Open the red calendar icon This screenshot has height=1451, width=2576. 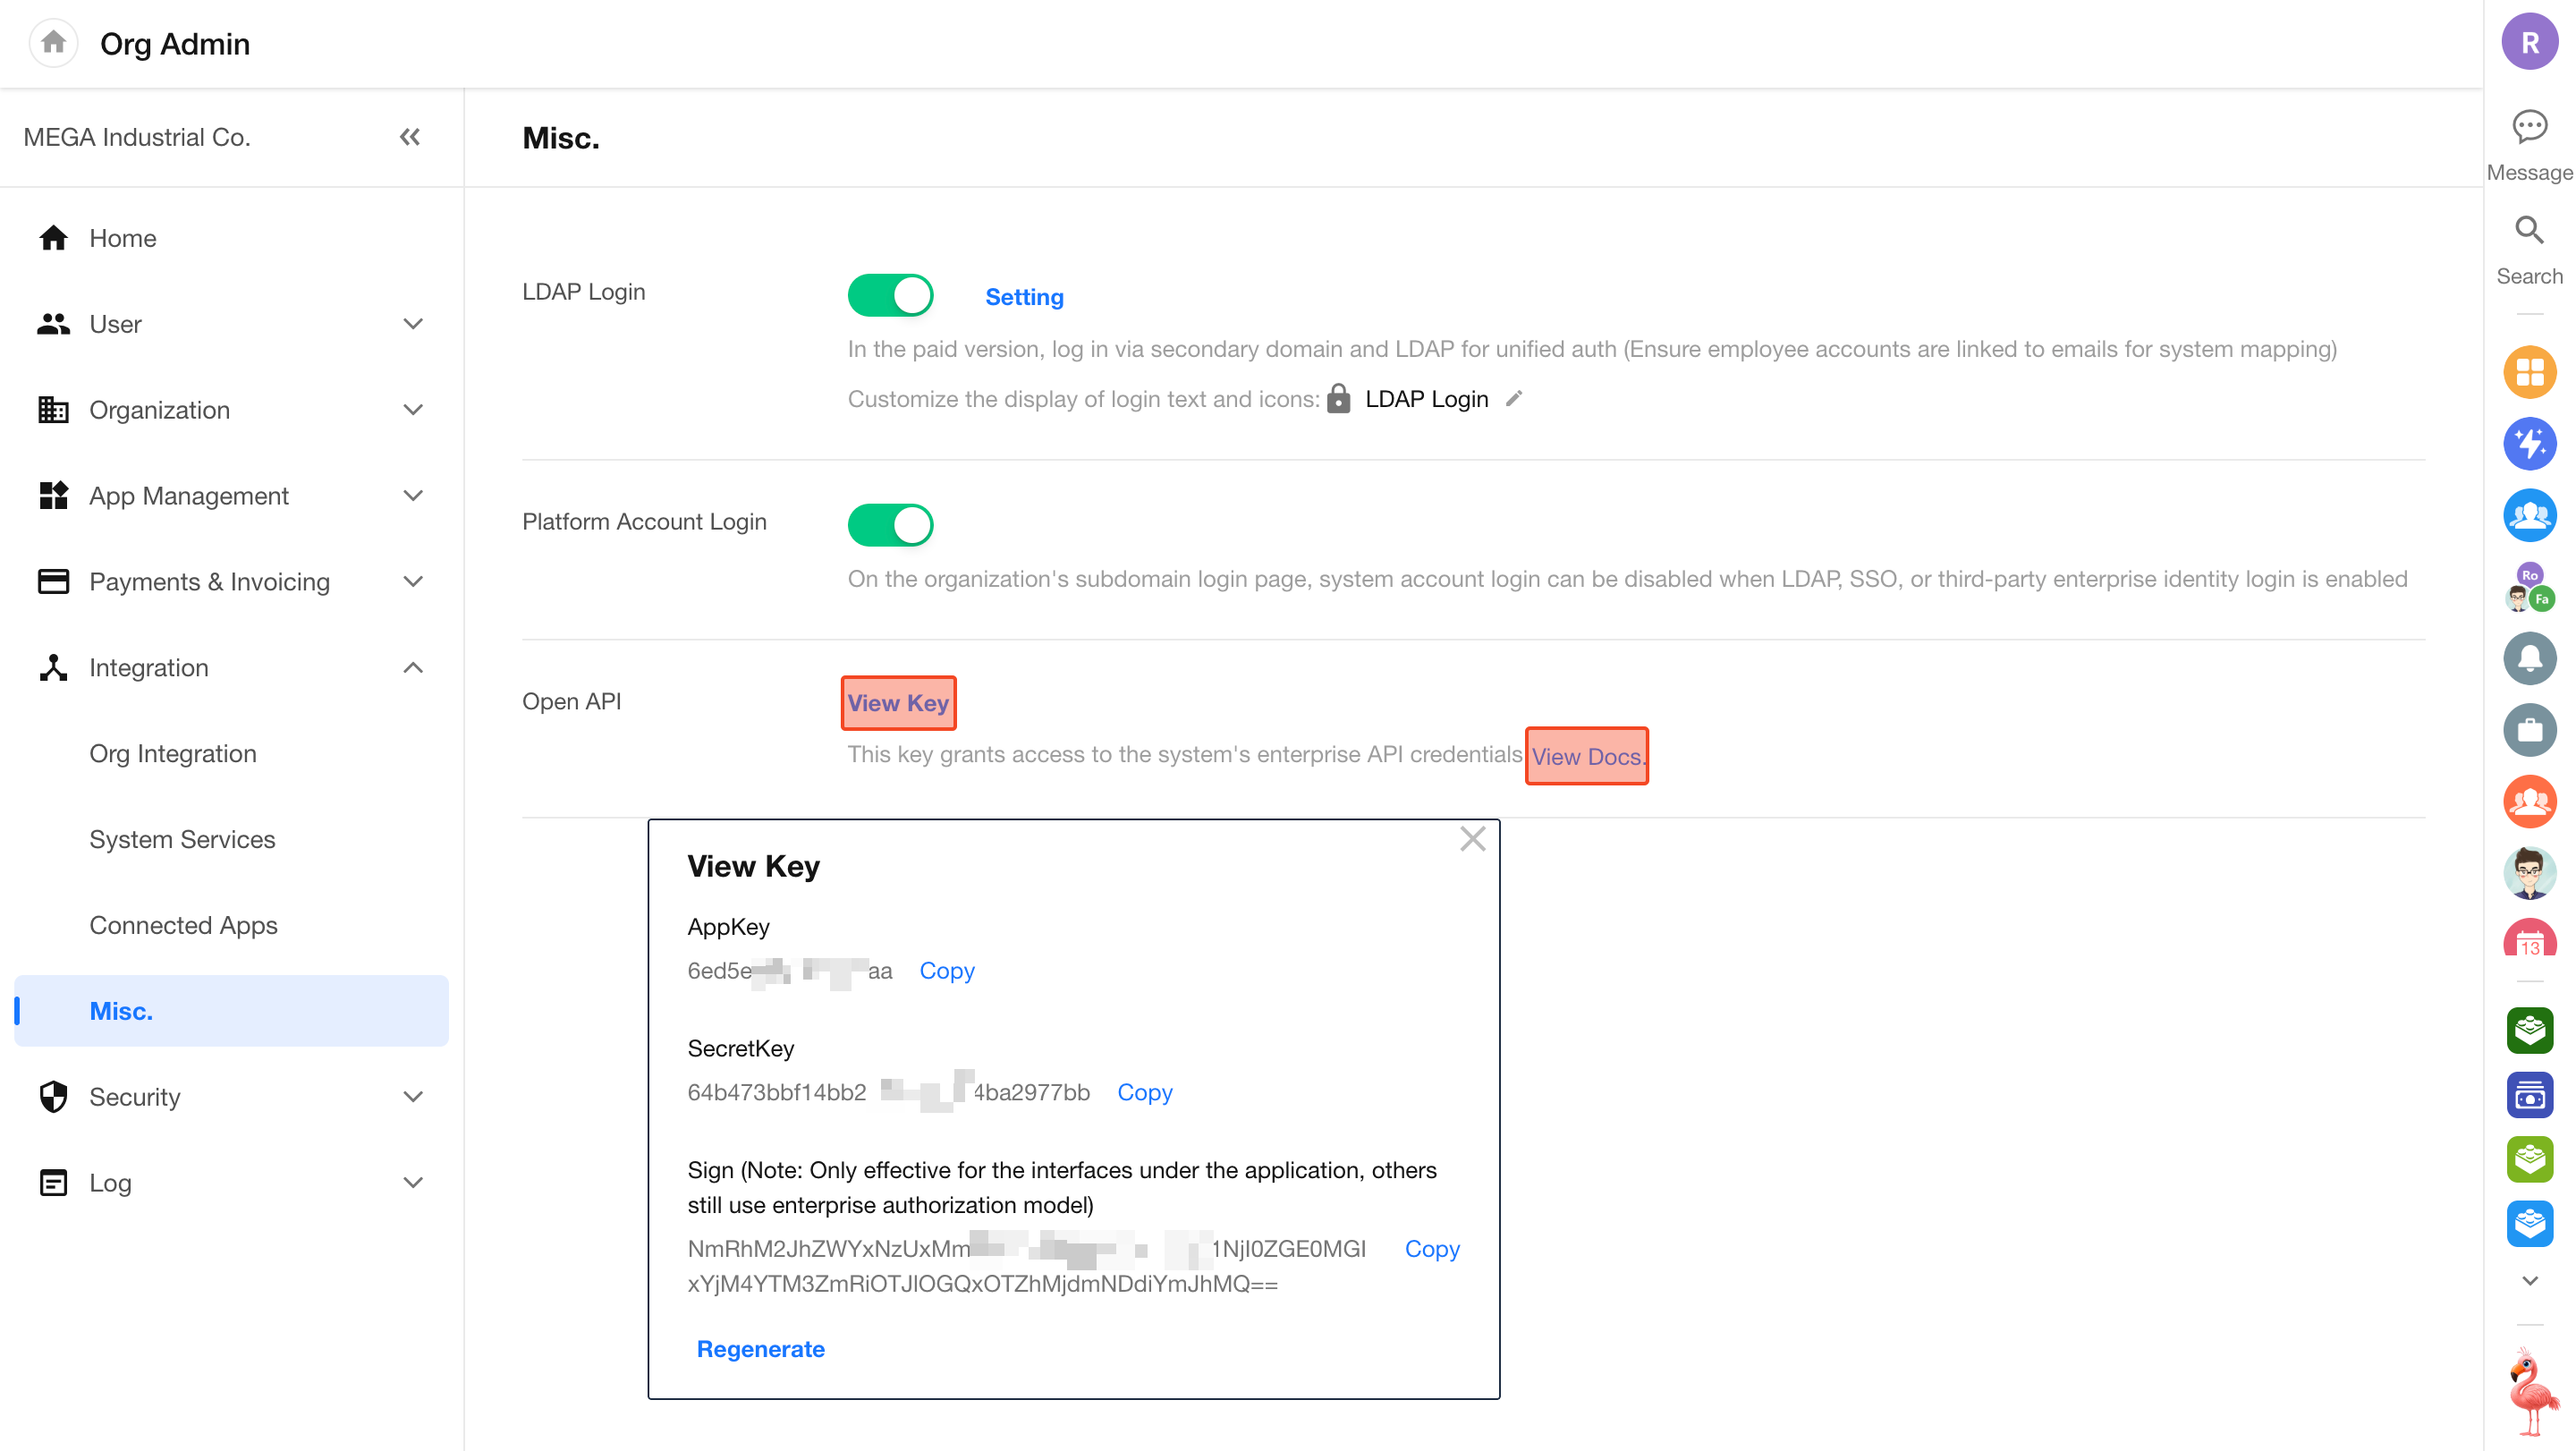(x=2529, y=940)
